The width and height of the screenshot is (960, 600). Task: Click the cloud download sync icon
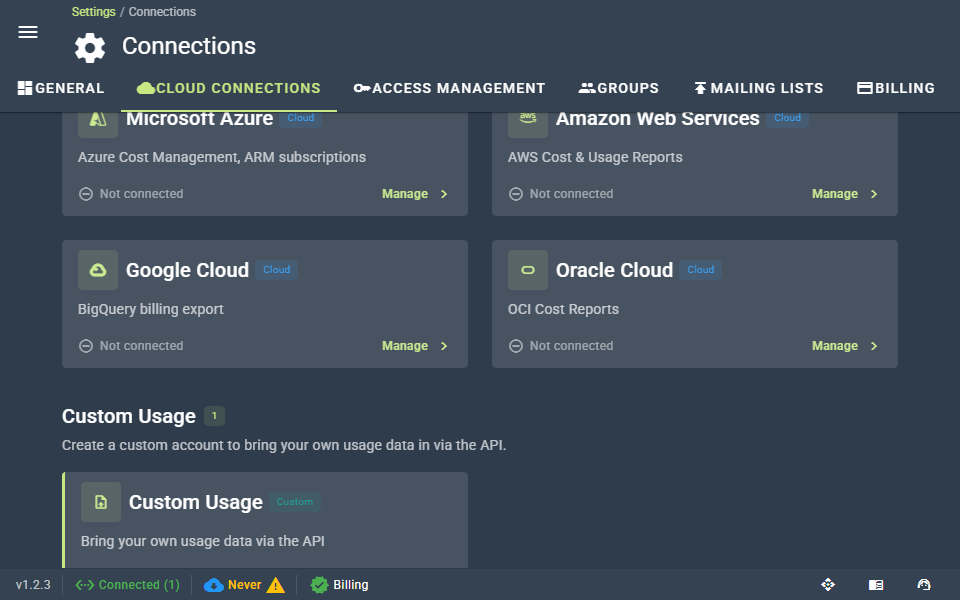(x=214, y=585)
